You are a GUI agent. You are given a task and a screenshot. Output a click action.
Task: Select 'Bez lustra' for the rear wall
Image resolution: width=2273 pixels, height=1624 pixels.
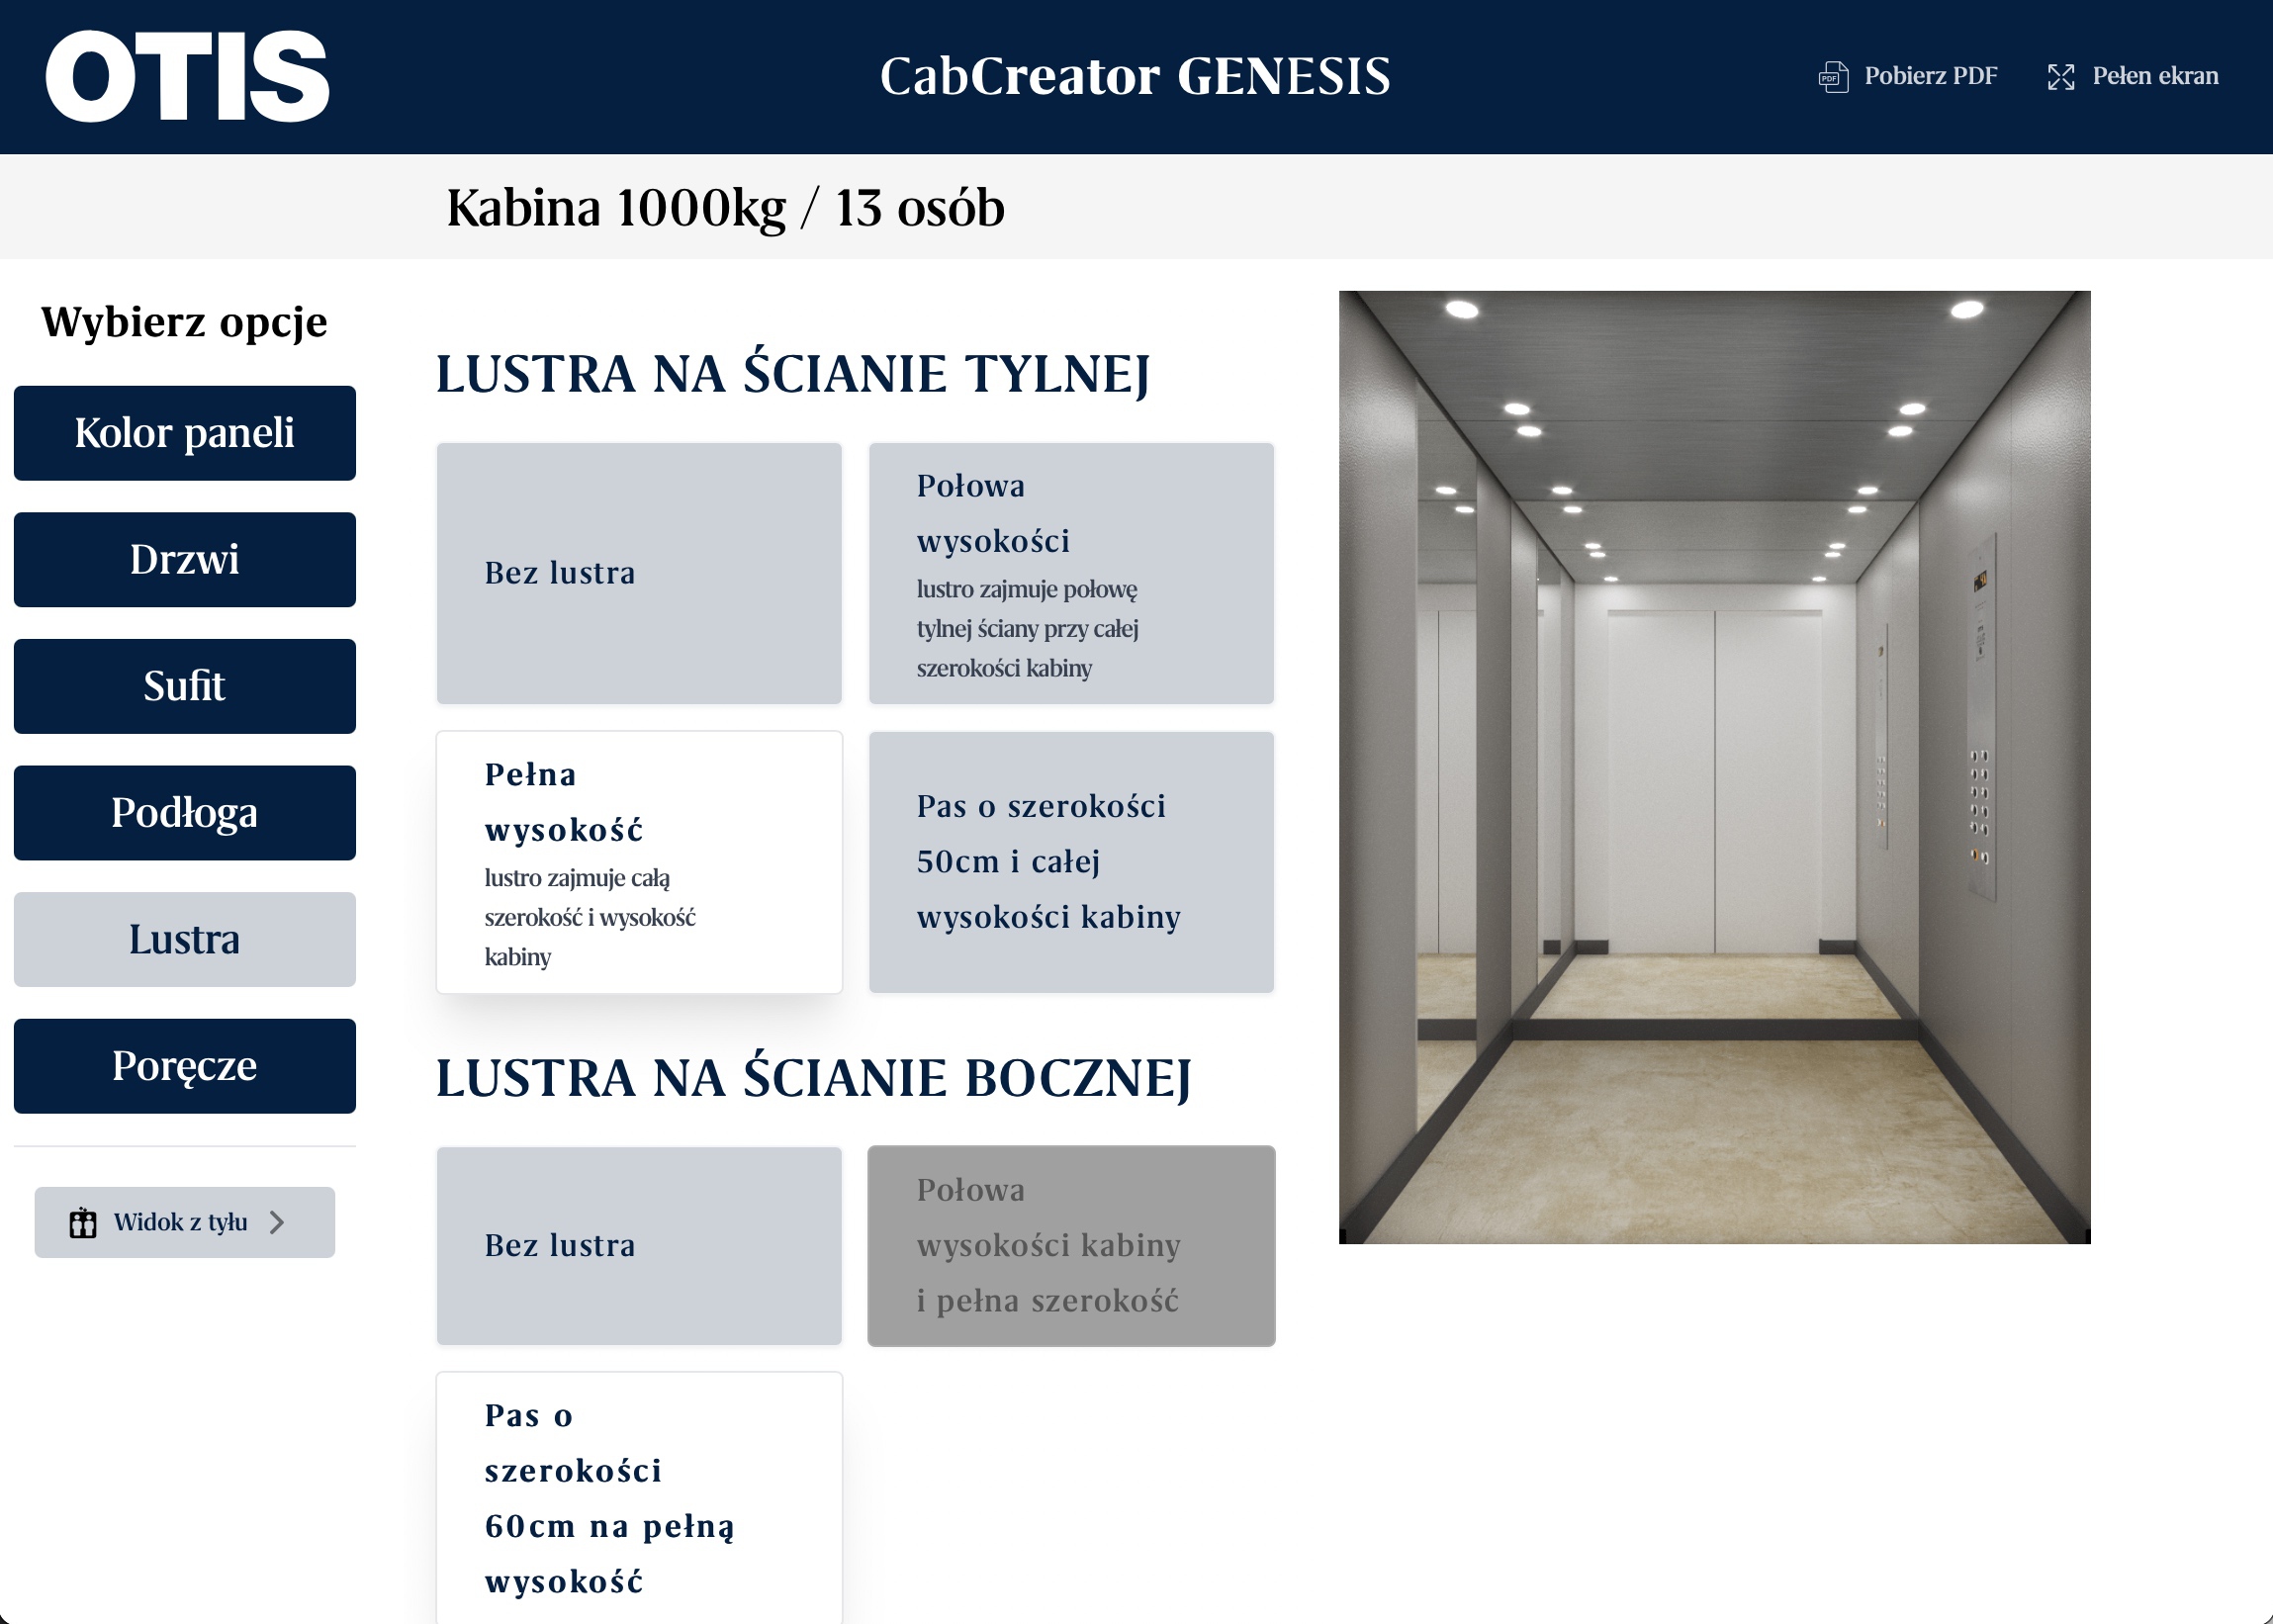point(639,573)
